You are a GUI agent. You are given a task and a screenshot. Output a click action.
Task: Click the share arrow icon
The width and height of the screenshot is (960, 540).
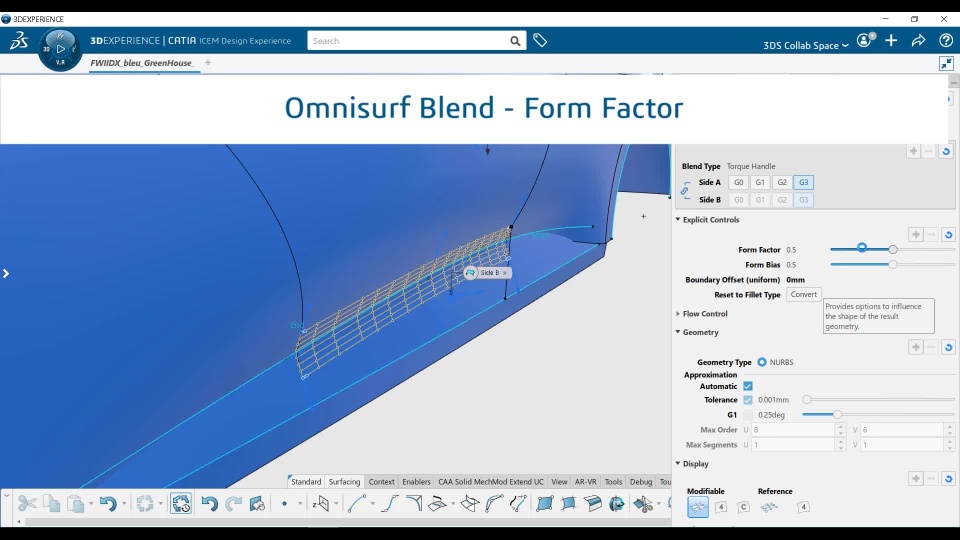[918, 40]
